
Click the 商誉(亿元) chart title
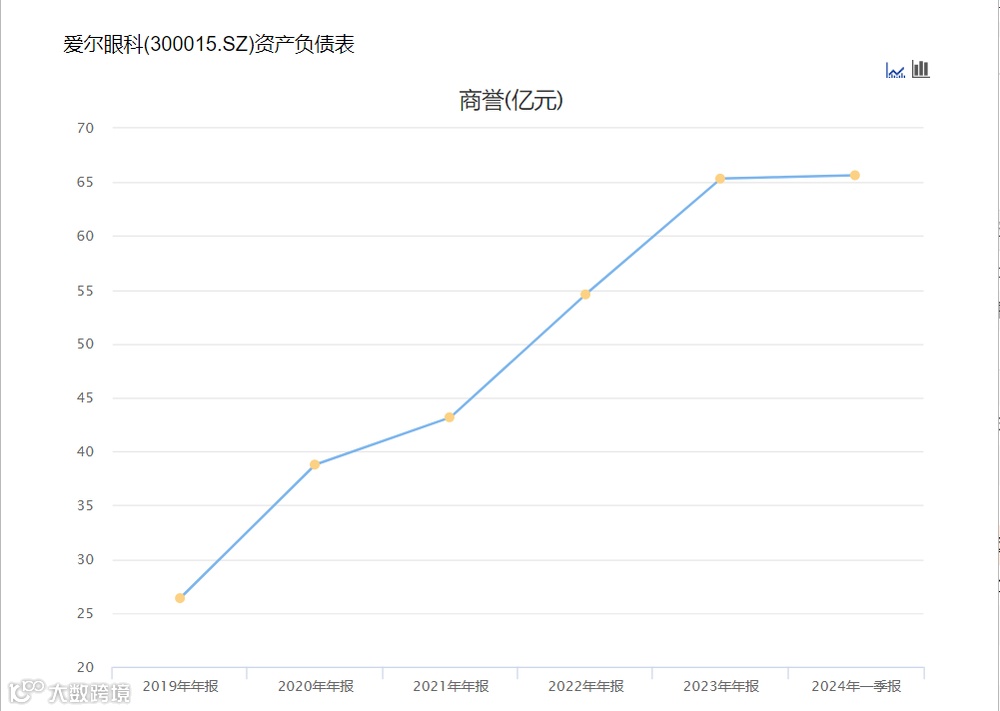click(x=511, y=101)
